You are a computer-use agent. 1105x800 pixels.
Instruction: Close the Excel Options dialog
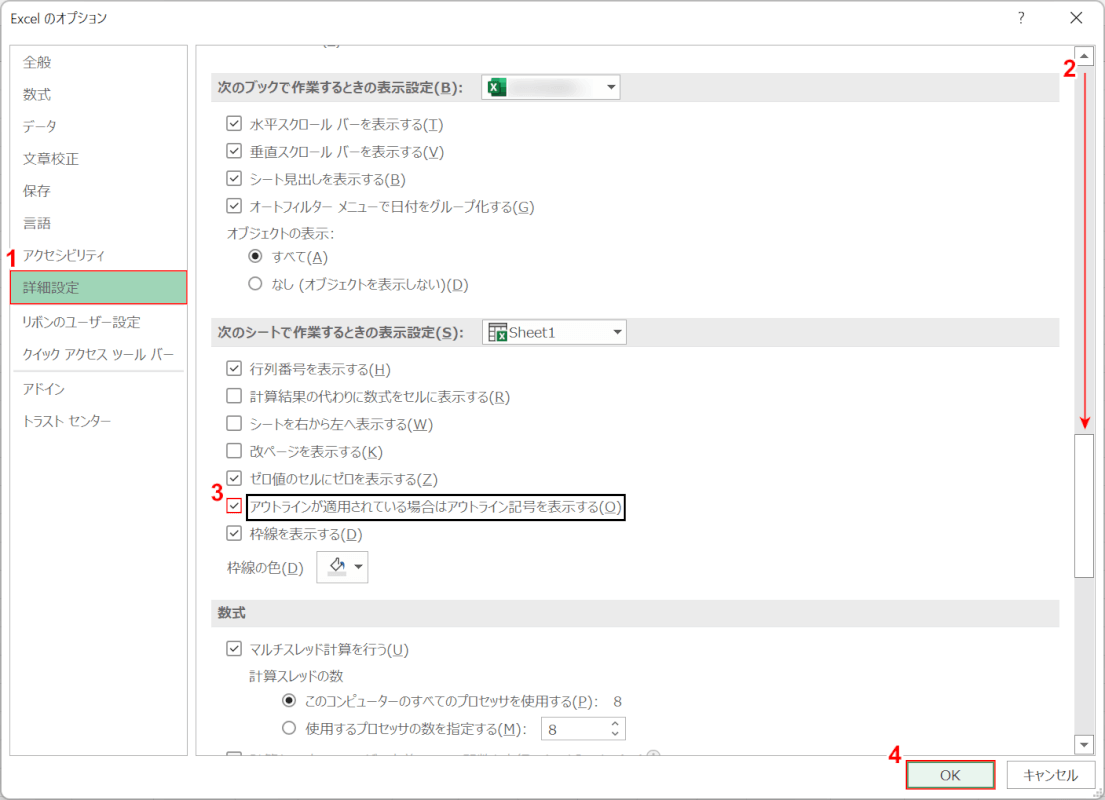point(1076,18)
